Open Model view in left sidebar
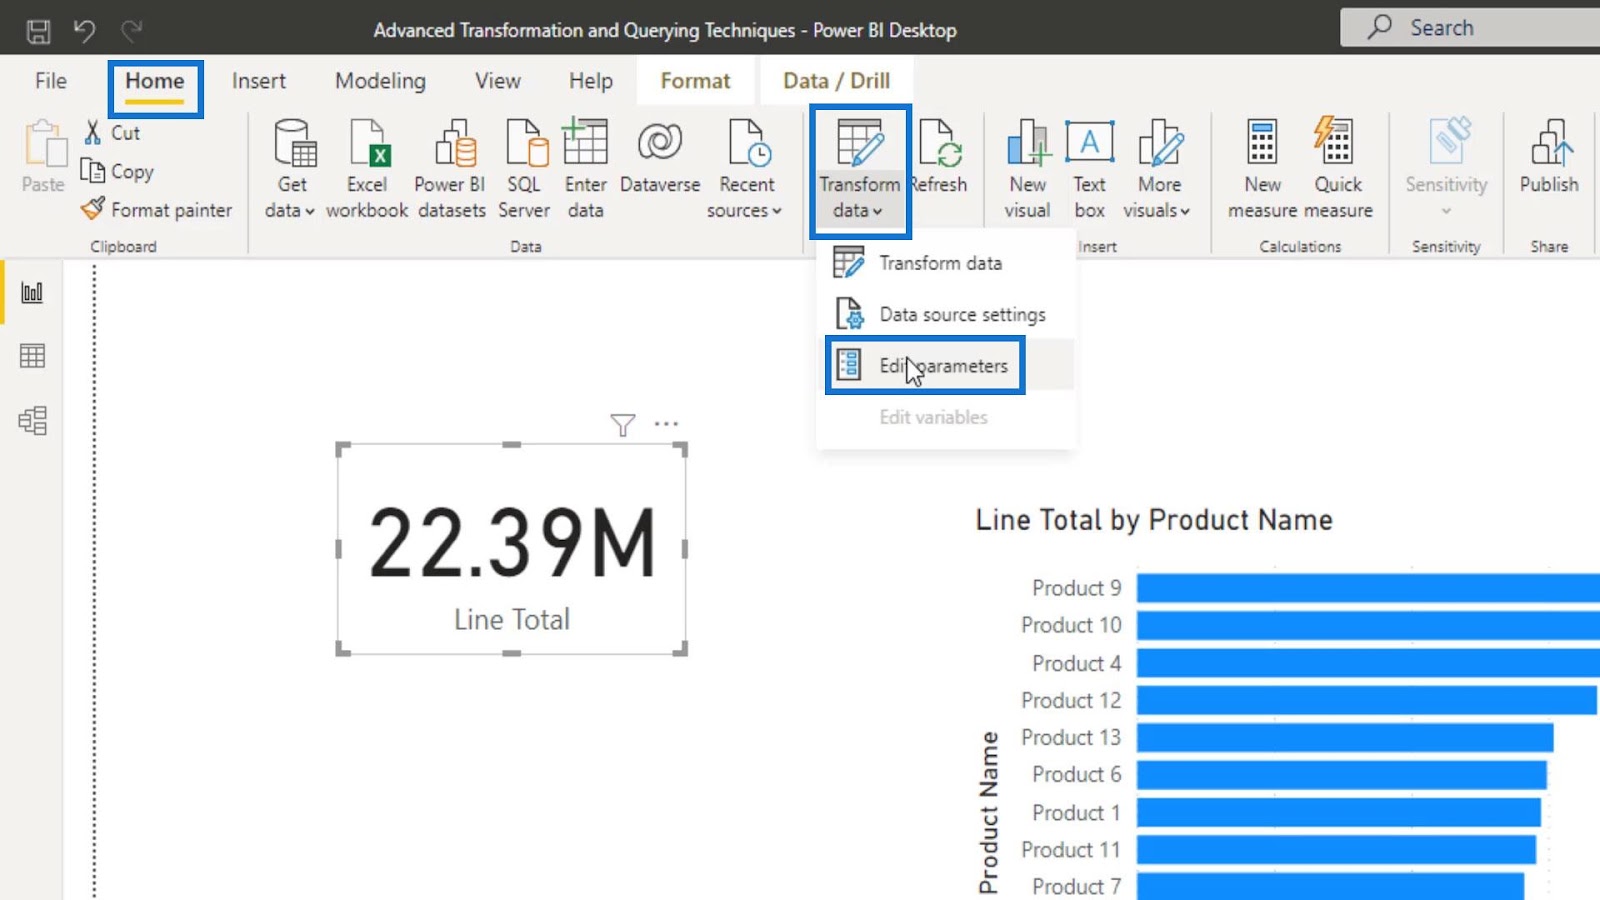 pos(32,420)
